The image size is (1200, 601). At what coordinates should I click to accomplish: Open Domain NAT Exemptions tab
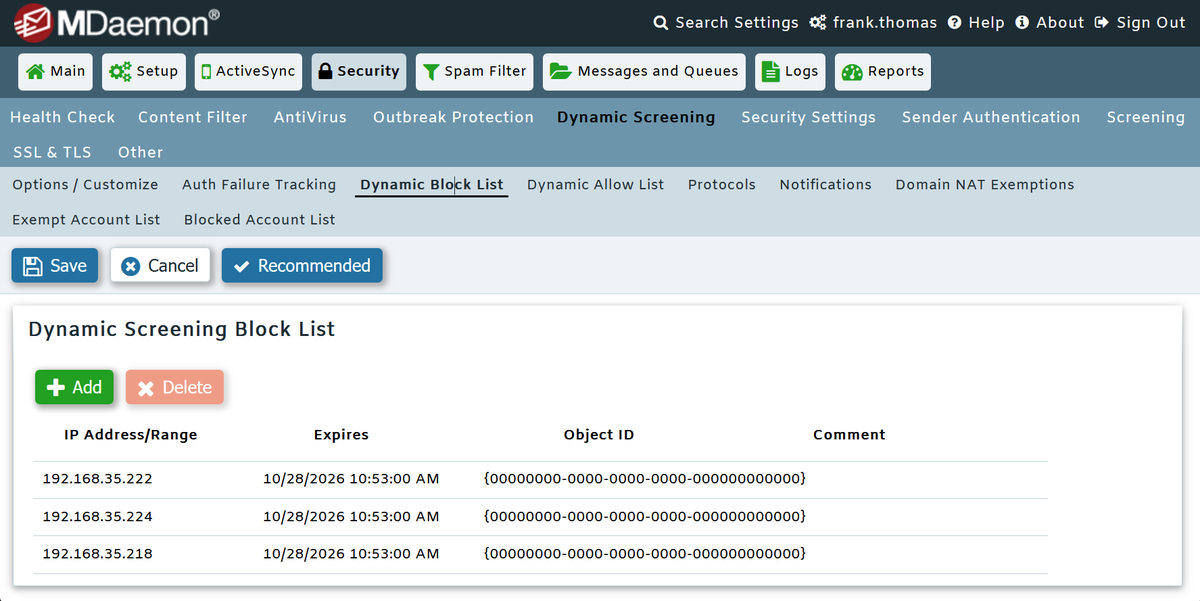[x=985, y=185]
